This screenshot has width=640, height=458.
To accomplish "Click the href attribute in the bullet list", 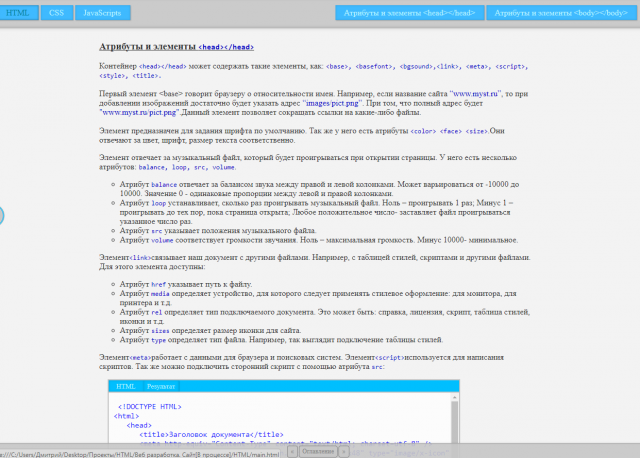I will (159, 284).
